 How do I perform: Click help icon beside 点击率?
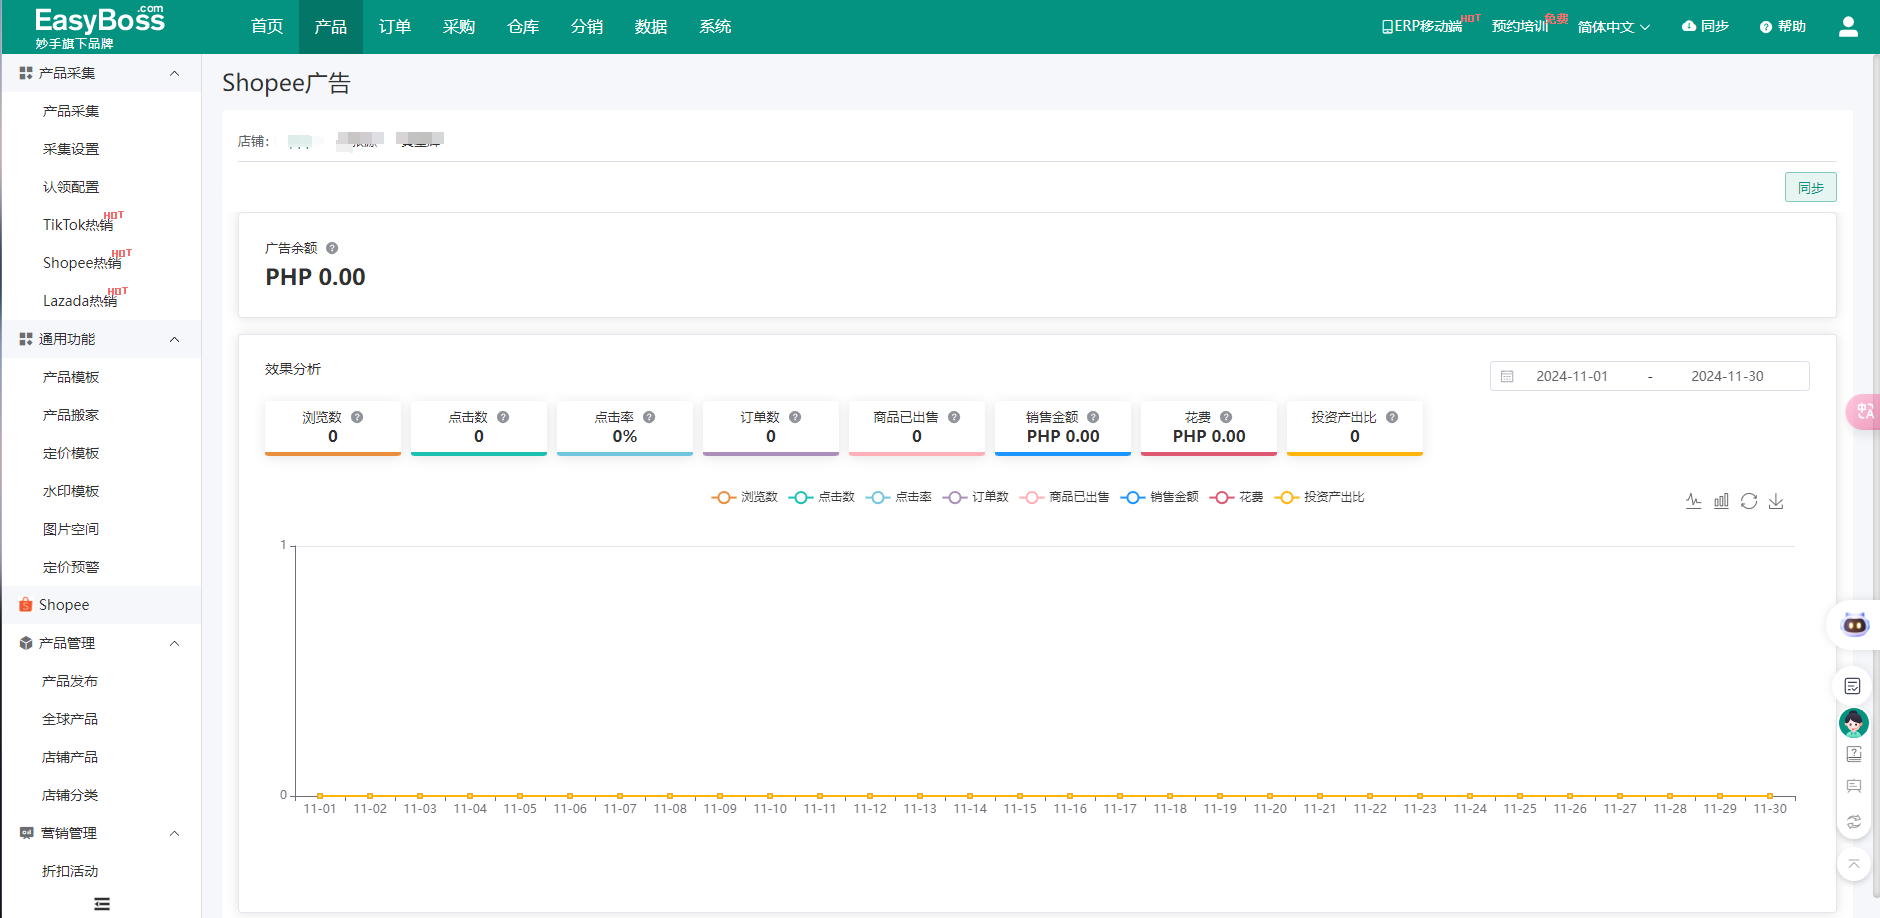pyautogui.click(x=649, y=417)
